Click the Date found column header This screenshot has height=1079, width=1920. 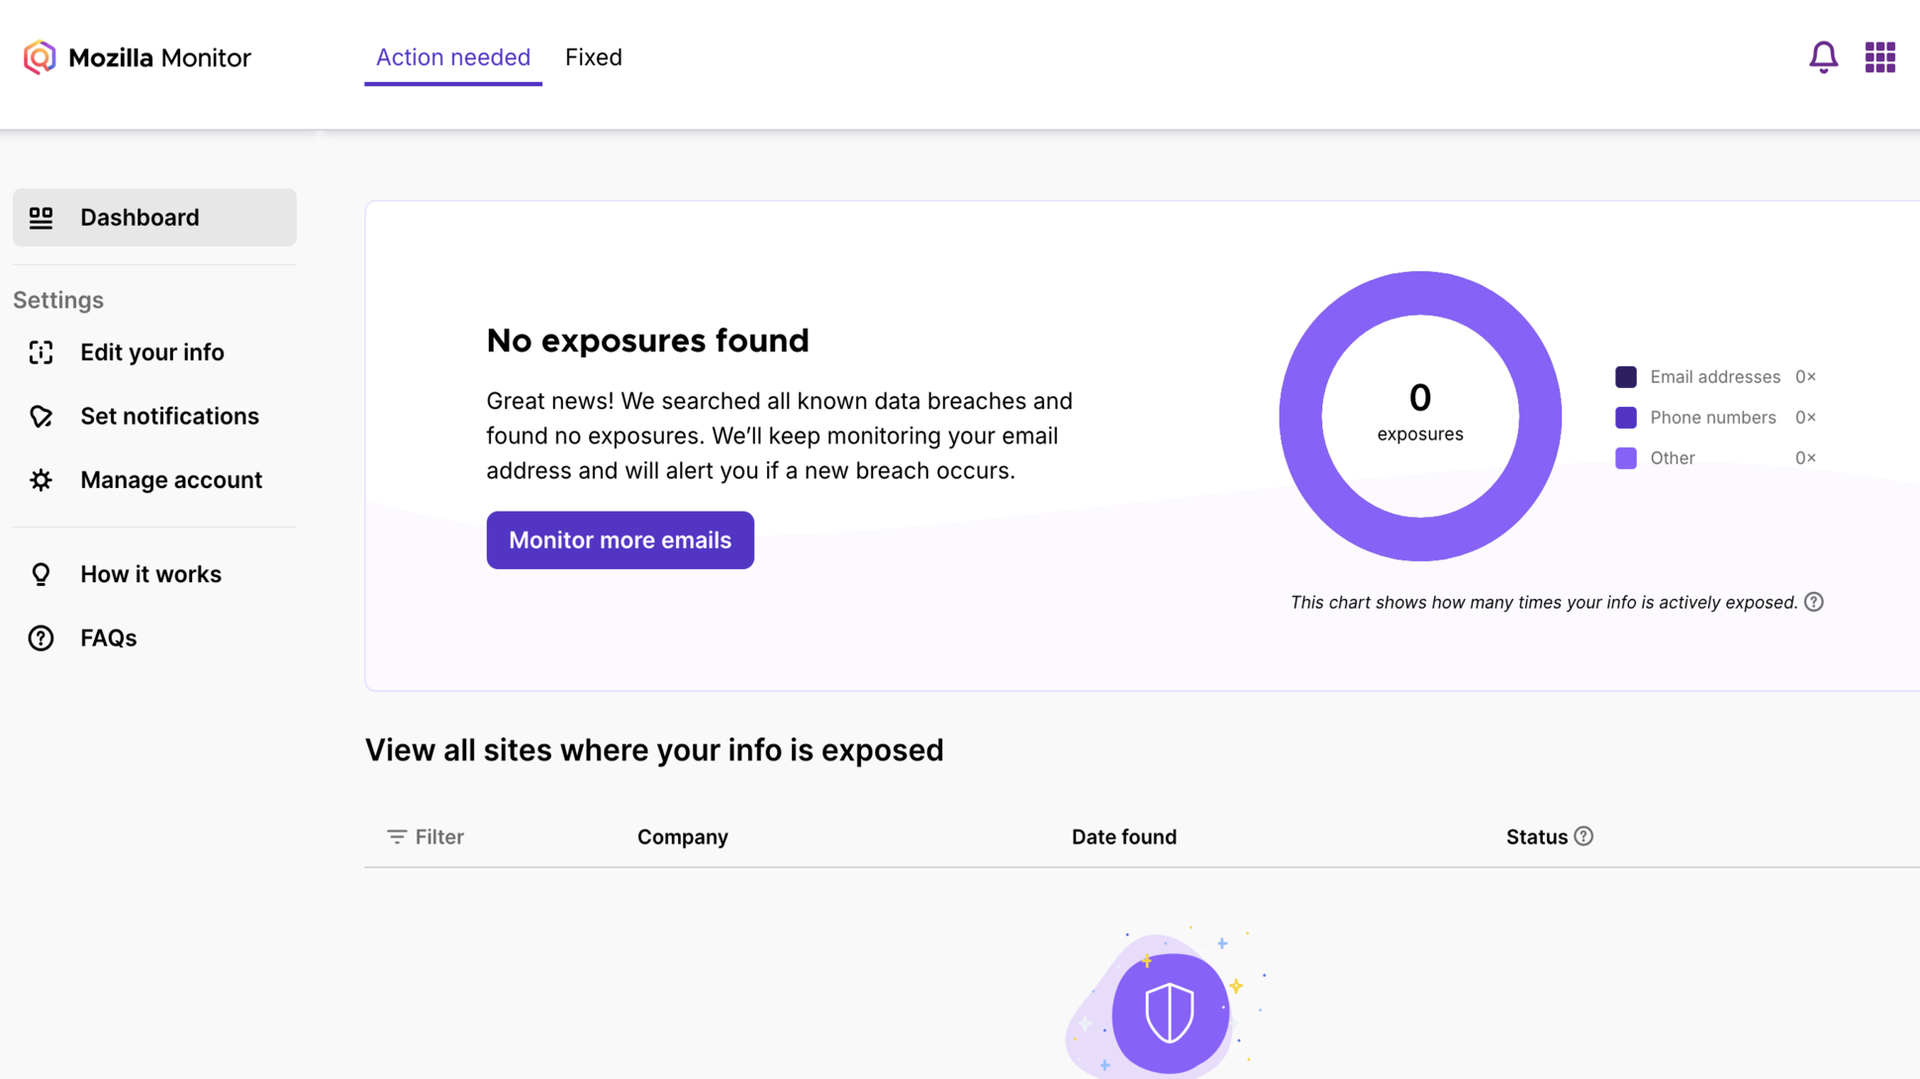point(1124,837)
